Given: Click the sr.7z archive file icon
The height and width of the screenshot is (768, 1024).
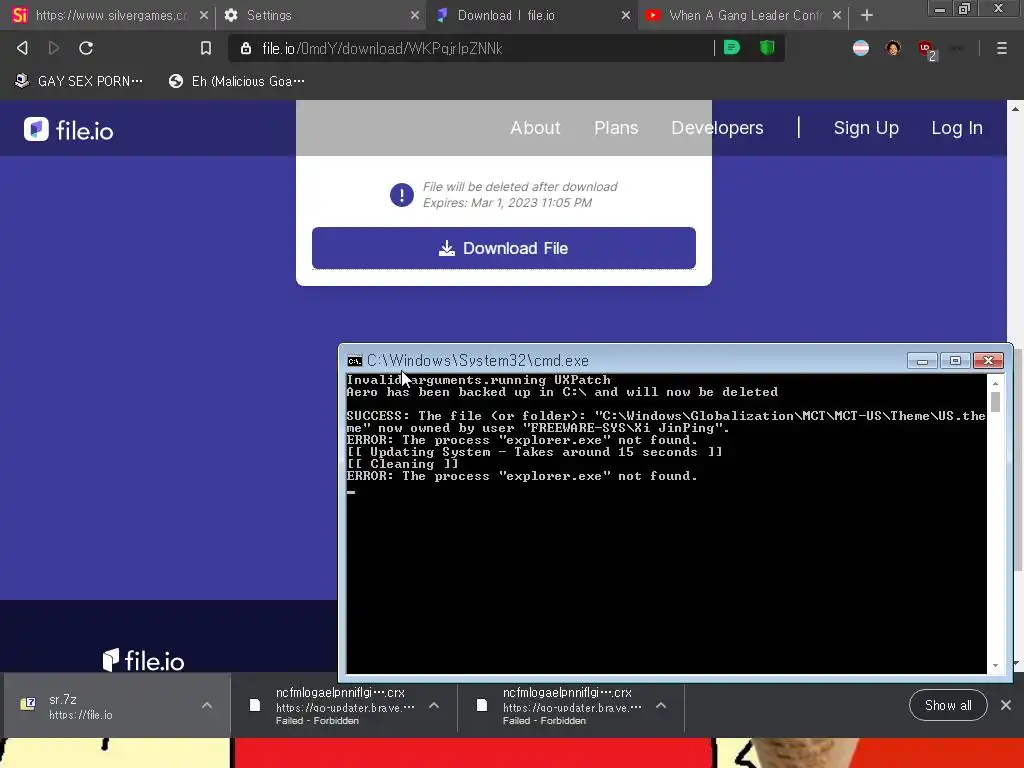Looking at the screenshot, I should (27, 704).
